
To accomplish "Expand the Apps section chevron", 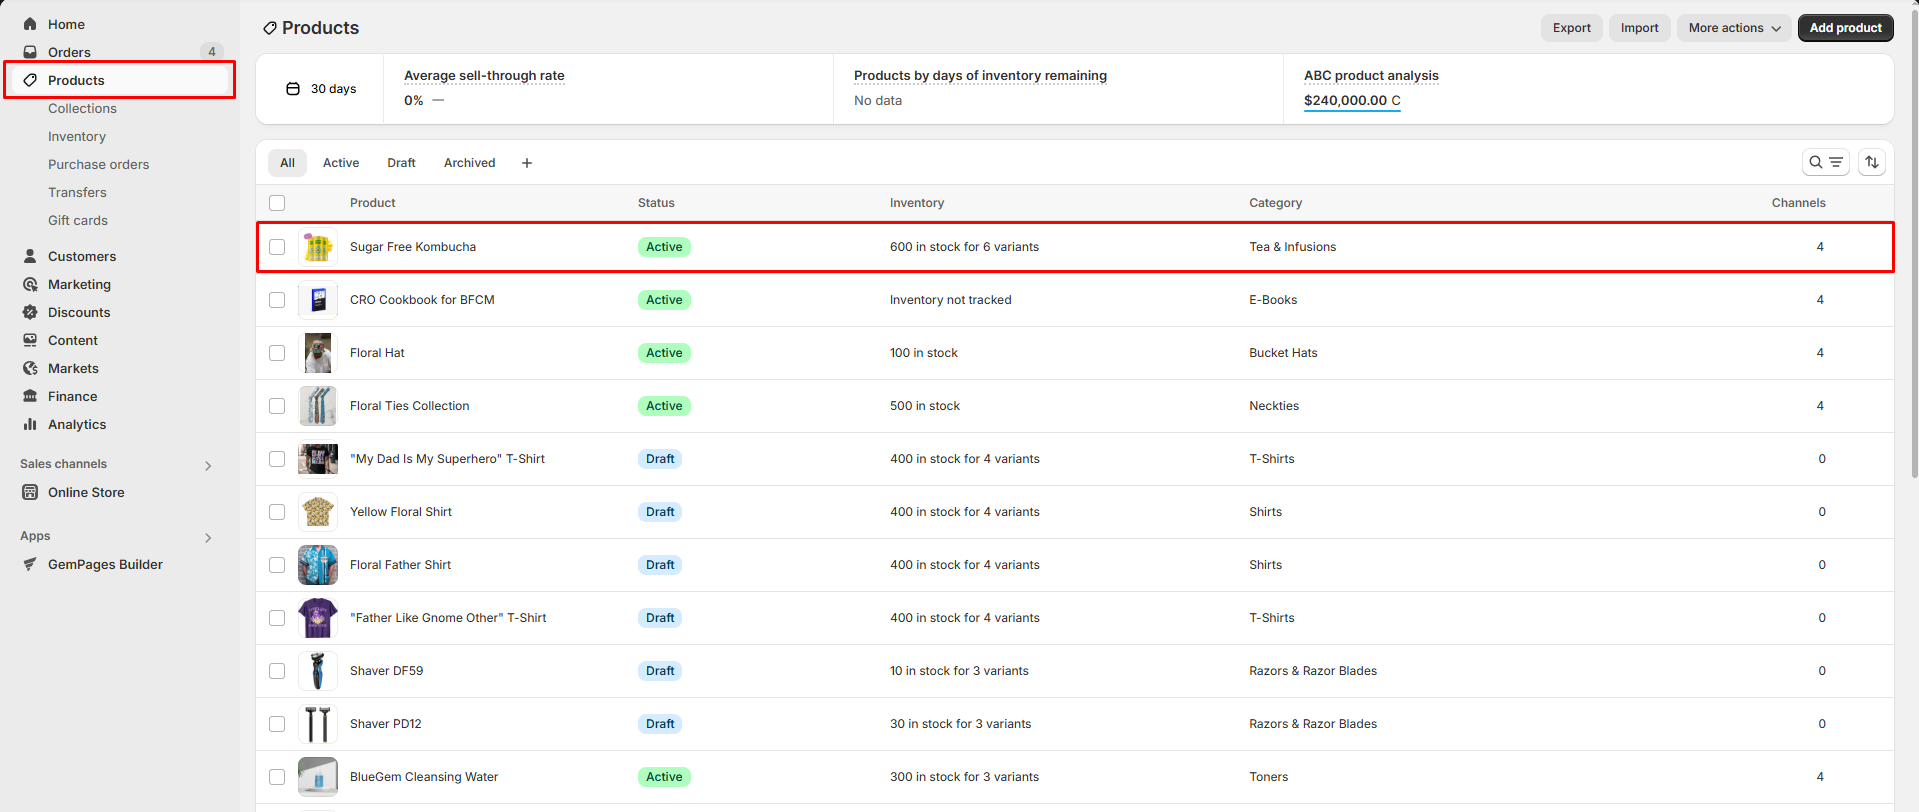I will pos(208,537).
